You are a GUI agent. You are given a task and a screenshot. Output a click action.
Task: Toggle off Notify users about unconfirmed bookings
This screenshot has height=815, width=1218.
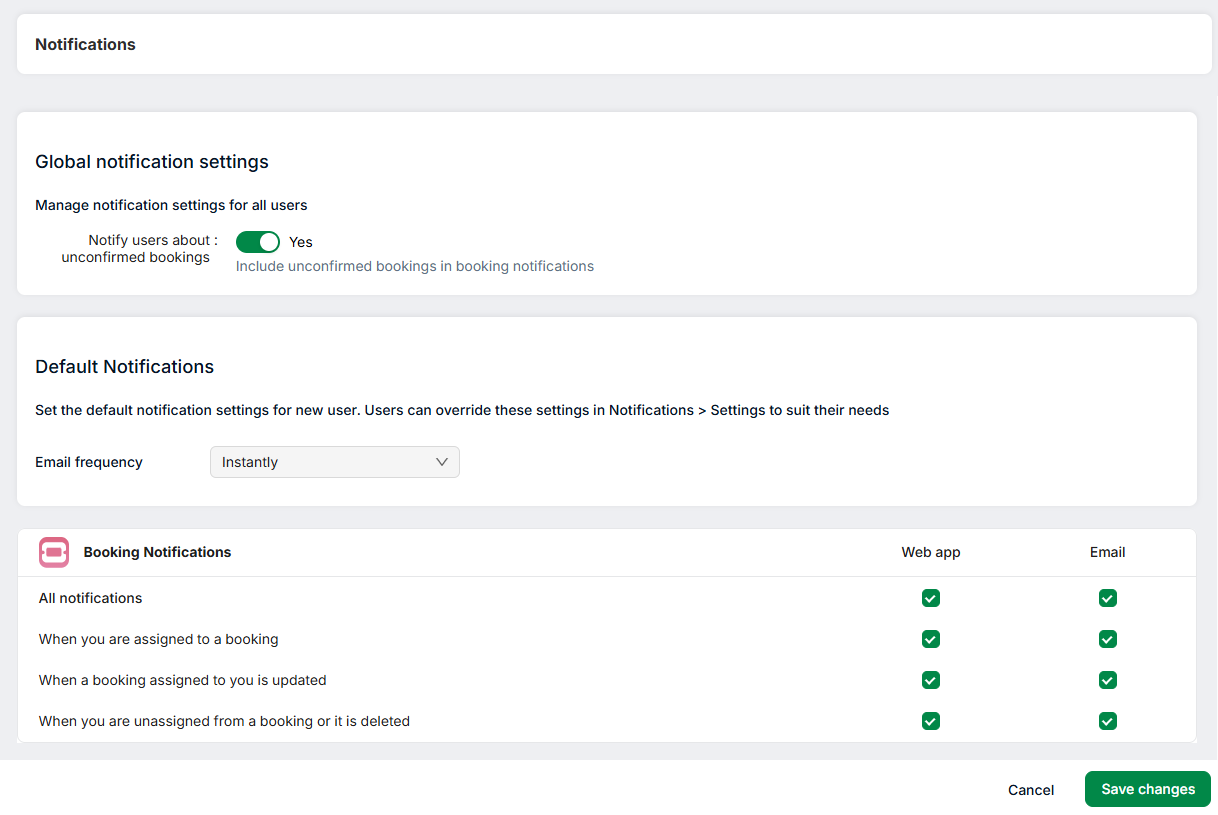coord(258,242)
